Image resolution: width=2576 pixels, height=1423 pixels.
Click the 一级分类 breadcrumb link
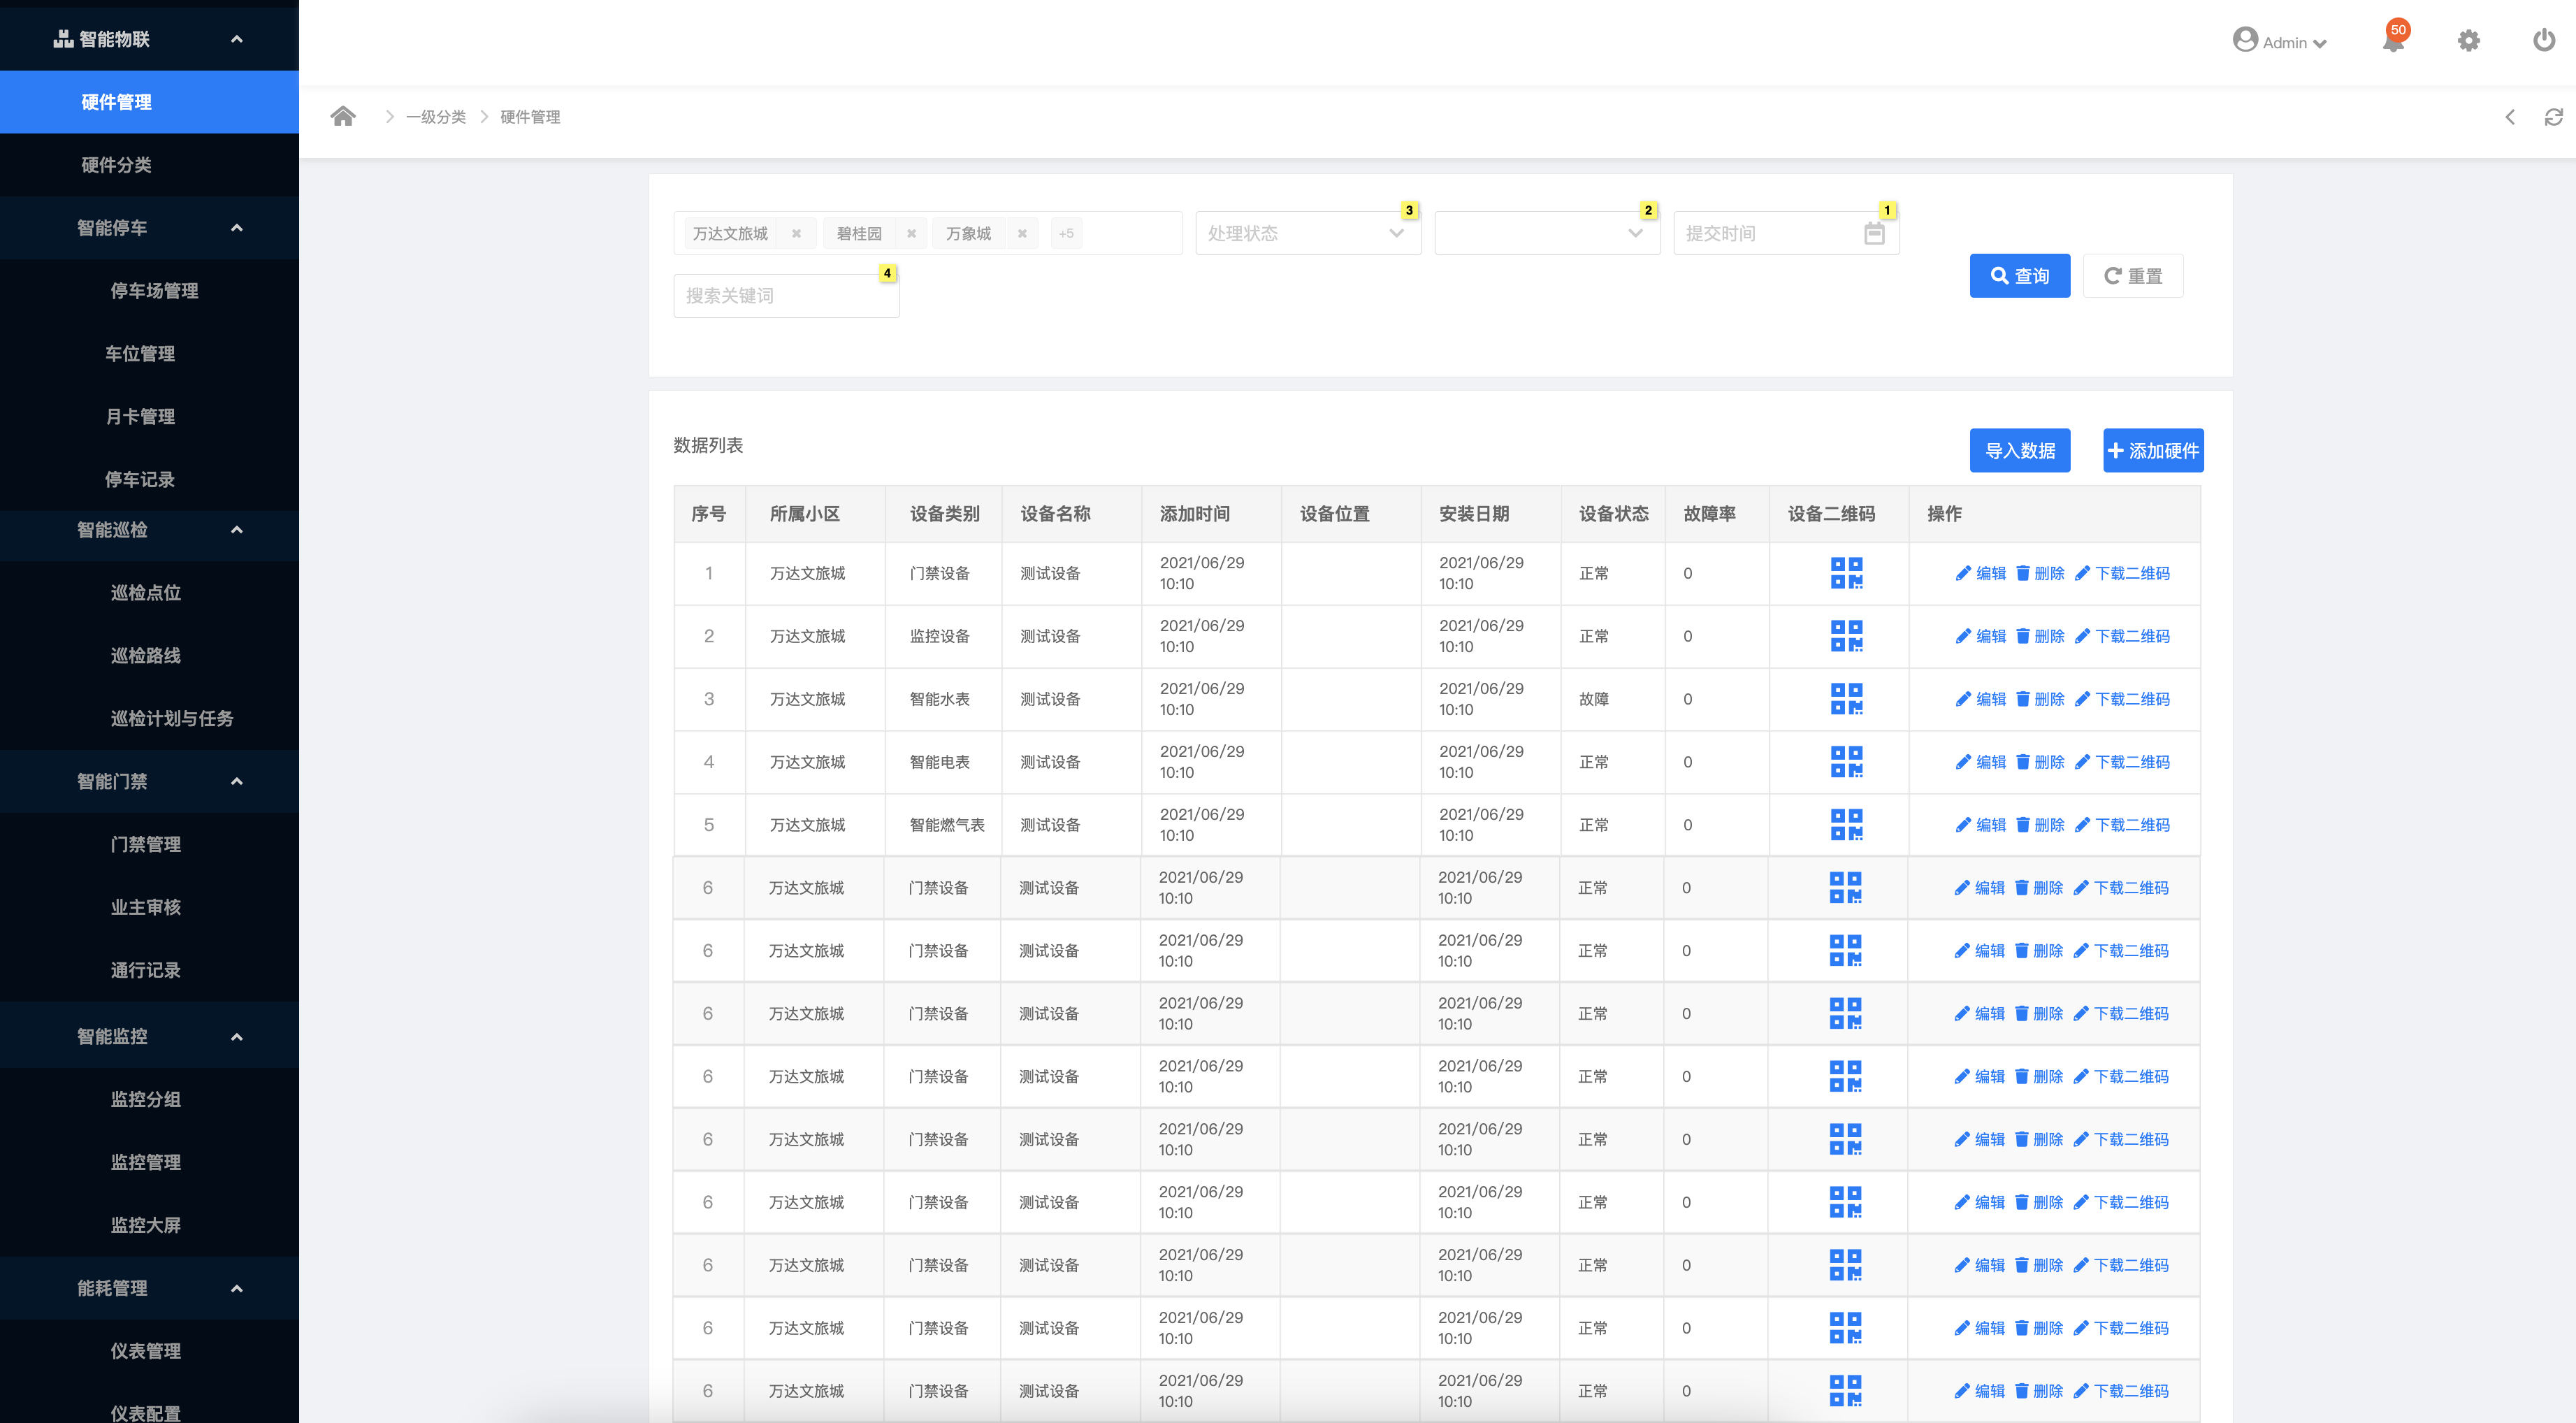[436, 117]
